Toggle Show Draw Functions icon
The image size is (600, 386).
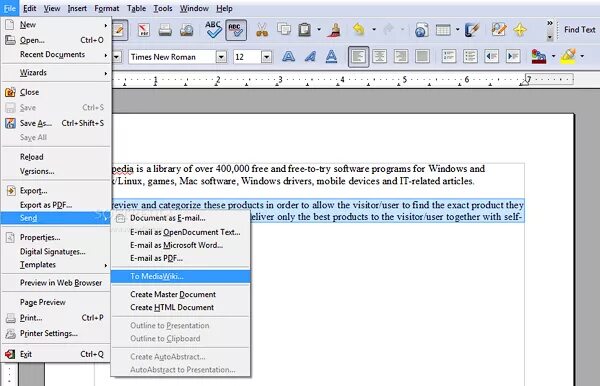pos(472,30)
